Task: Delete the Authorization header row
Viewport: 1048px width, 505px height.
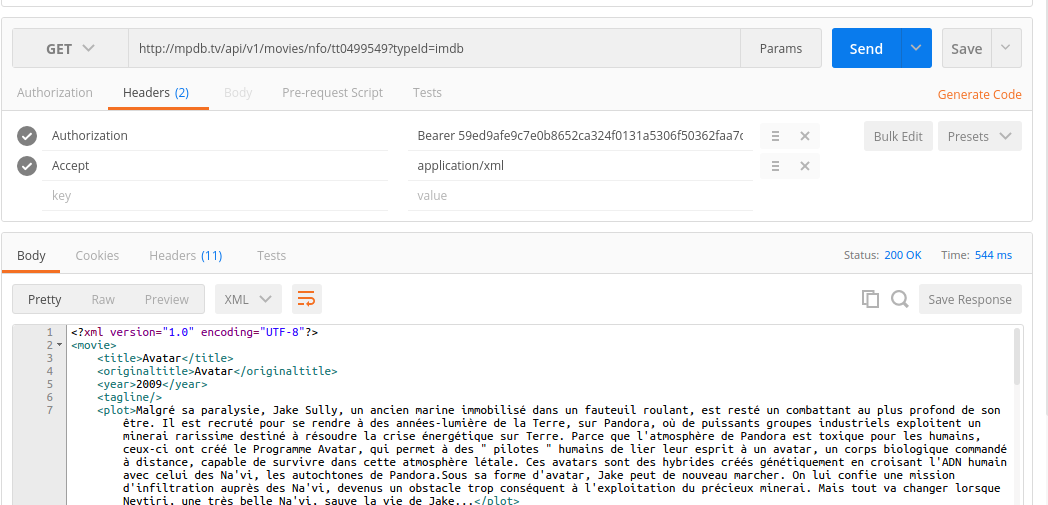Action: coord(805,136)
